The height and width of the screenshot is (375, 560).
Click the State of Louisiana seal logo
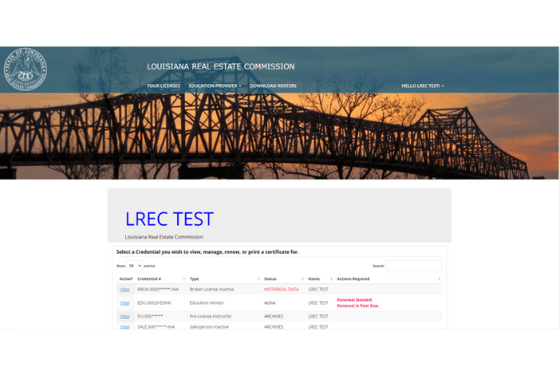25,70
